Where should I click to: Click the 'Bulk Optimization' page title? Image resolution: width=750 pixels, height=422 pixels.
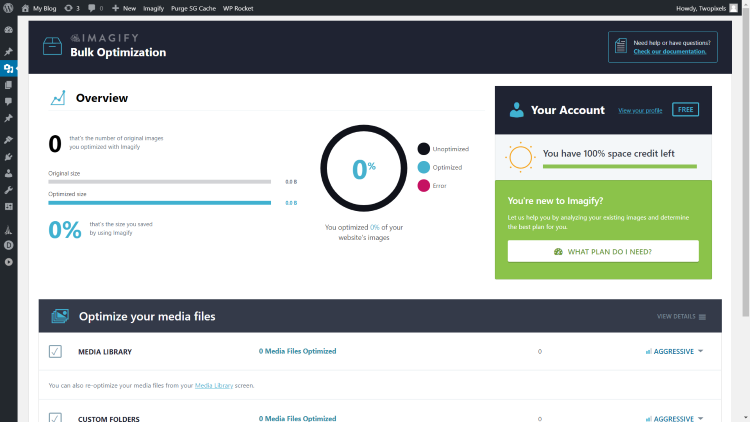(x=118, y=52)
